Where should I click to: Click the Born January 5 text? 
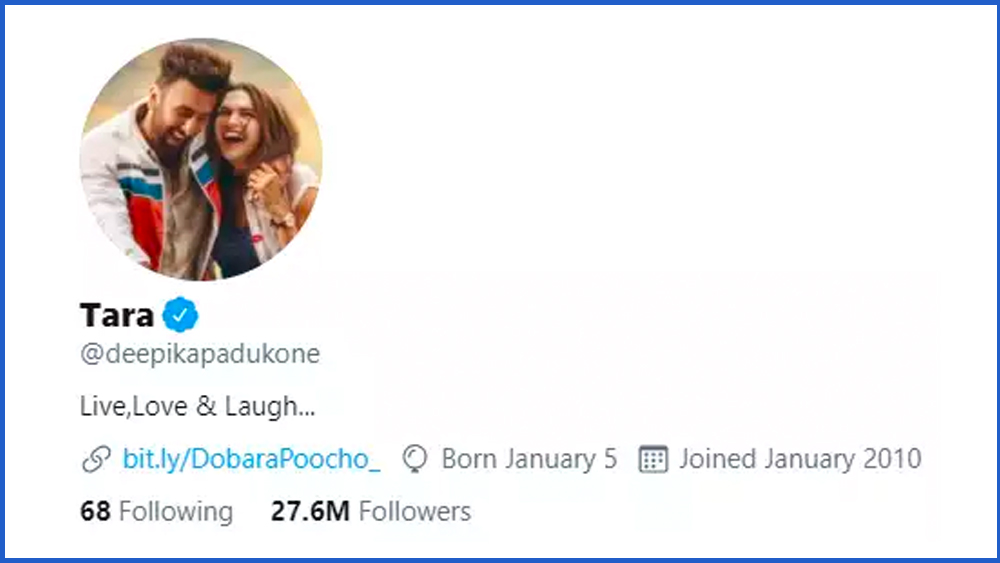(529, 459)
